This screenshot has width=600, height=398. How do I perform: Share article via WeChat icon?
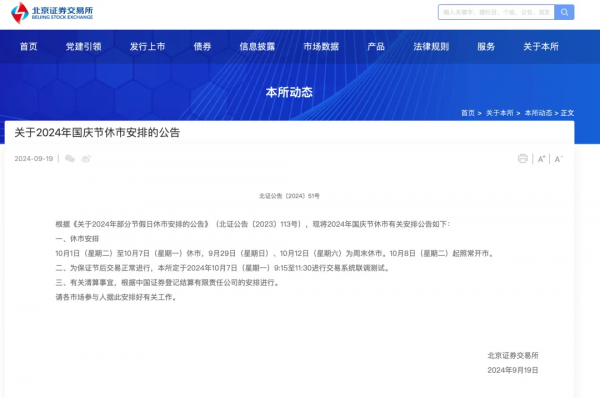point(70,158)
